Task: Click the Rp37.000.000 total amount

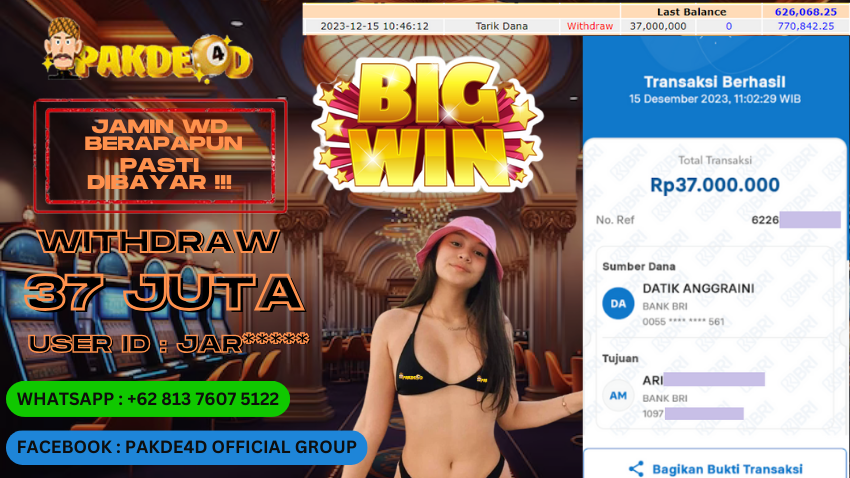Action: [714, 185]
